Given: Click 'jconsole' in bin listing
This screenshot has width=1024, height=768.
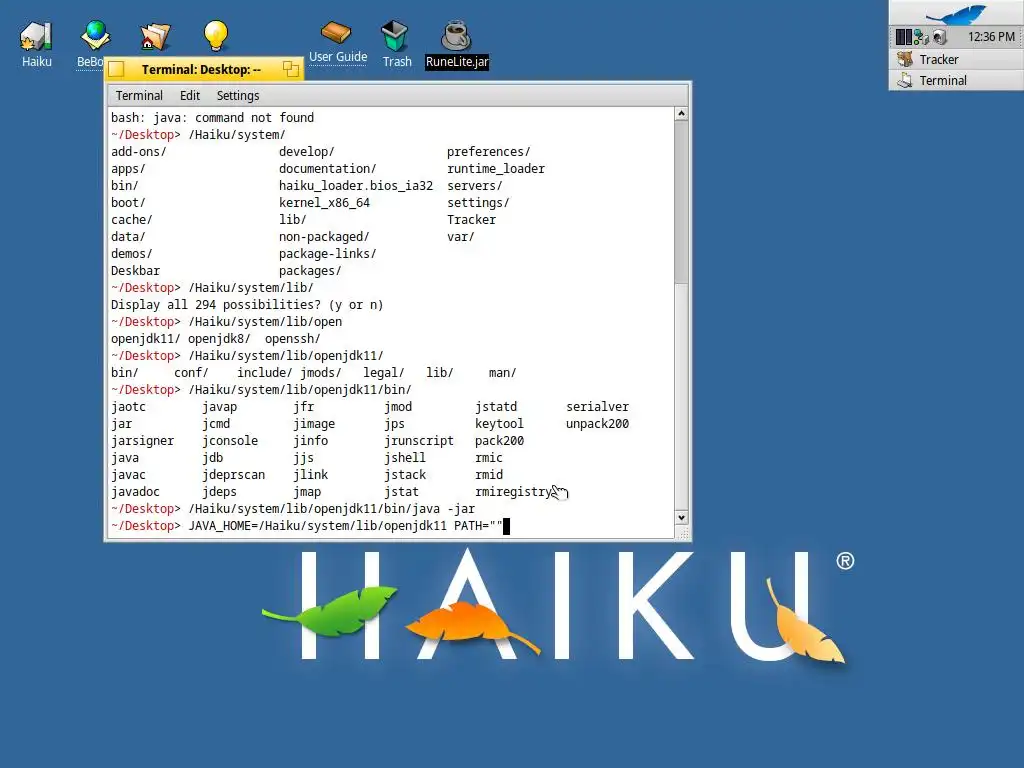Looking at the screenshot, I should click(230, 441).
